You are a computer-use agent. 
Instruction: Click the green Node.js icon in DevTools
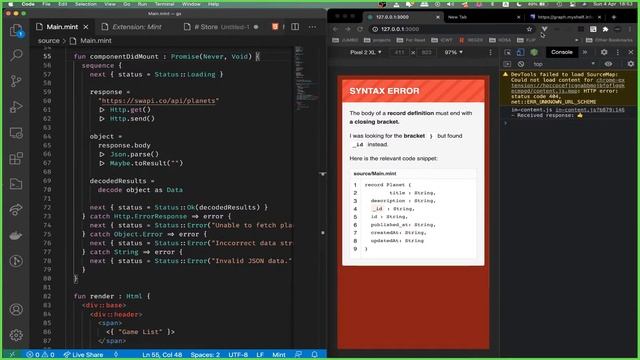coord(534,52)
